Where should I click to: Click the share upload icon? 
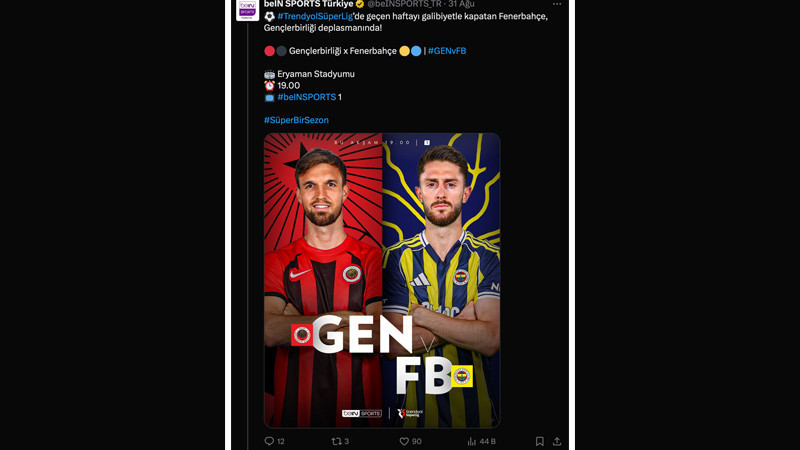557,441
